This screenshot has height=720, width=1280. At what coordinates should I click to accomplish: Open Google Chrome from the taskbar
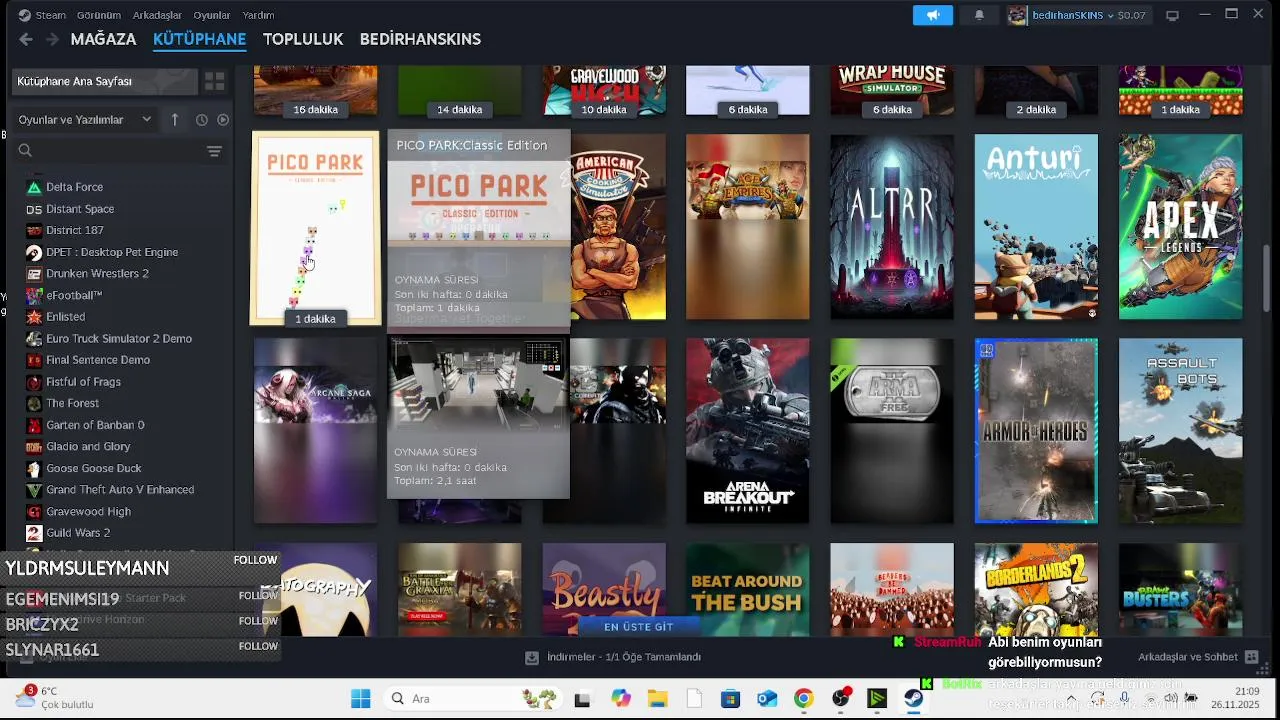[803, 698]
